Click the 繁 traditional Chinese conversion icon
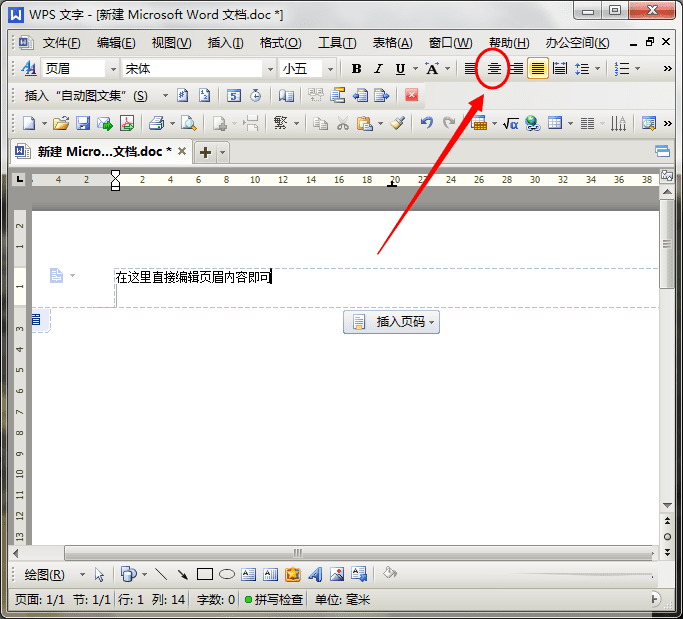683x619 pixels. 281,123
